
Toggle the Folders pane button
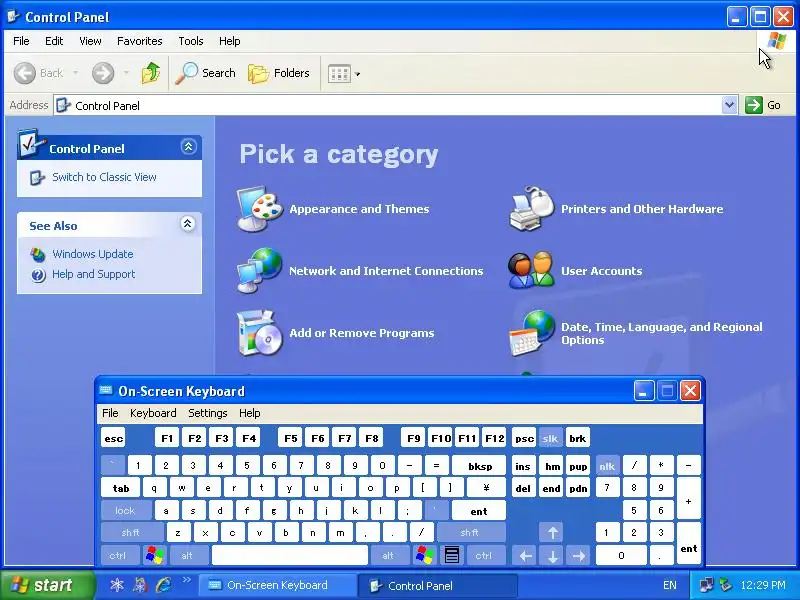279,73
